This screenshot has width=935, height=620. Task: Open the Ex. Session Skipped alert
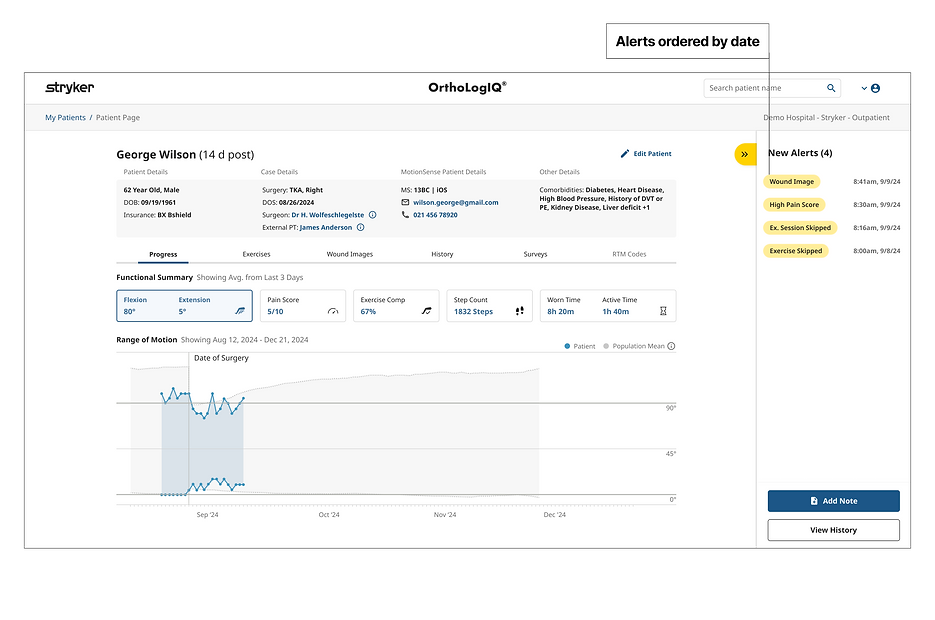[x=800, y=228]
